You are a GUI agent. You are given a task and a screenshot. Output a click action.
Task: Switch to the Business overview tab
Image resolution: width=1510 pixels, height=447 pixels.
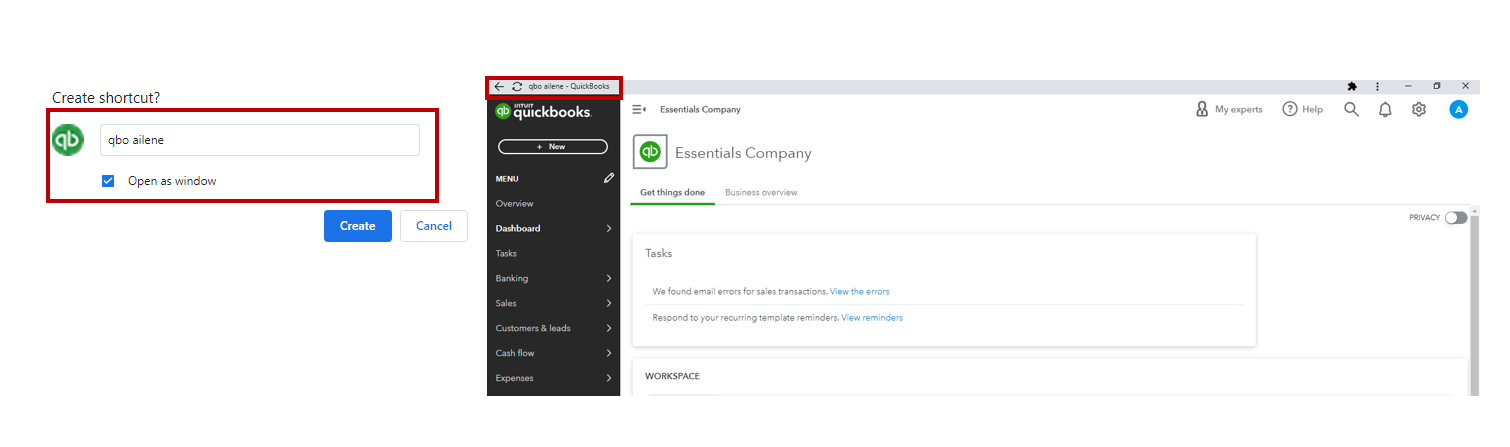[x=761, y=192]
